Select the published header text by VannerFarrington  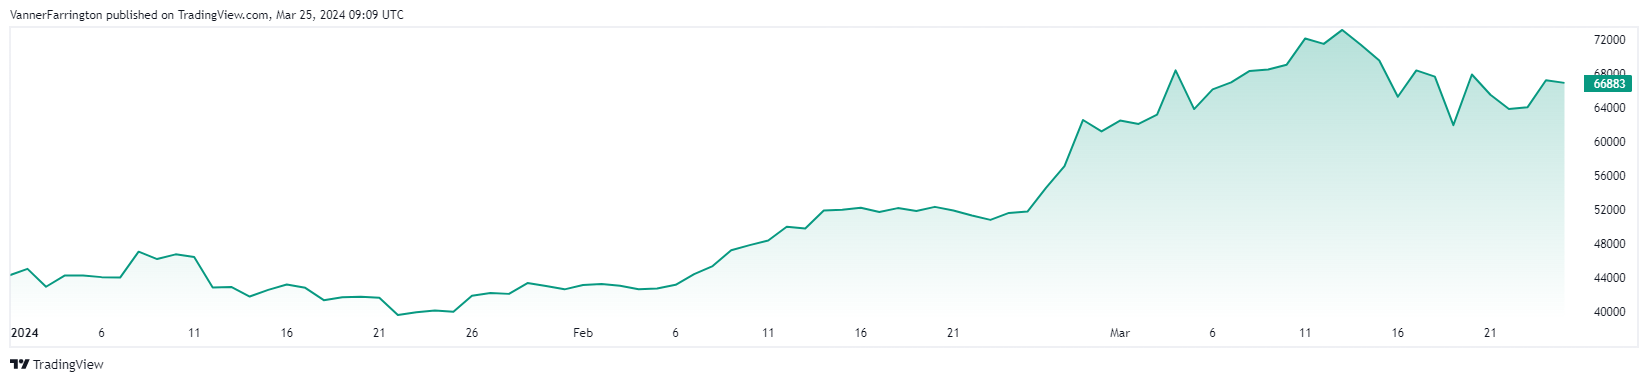(x=207, y=15)
